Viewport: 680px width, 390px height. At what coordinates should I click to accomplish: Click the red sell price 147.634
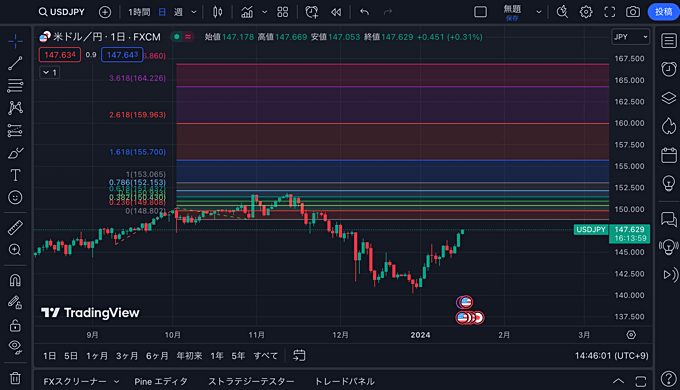(x=60, y=55)
